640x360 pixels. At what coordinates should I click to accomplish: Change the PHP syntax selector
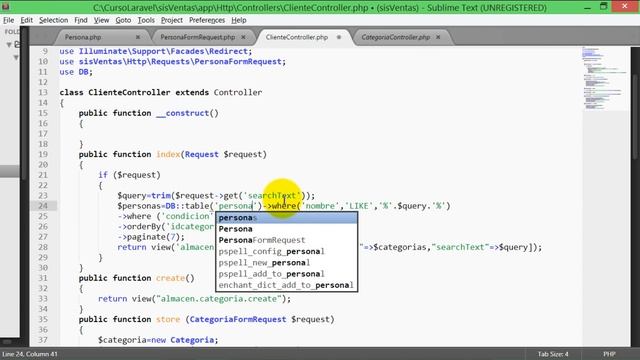(609, 354)
